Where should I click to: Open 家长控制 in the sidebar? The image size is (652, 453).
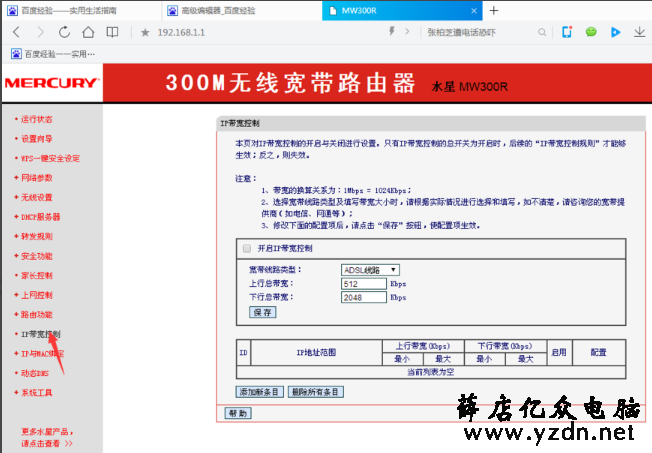tap(37, 276)
